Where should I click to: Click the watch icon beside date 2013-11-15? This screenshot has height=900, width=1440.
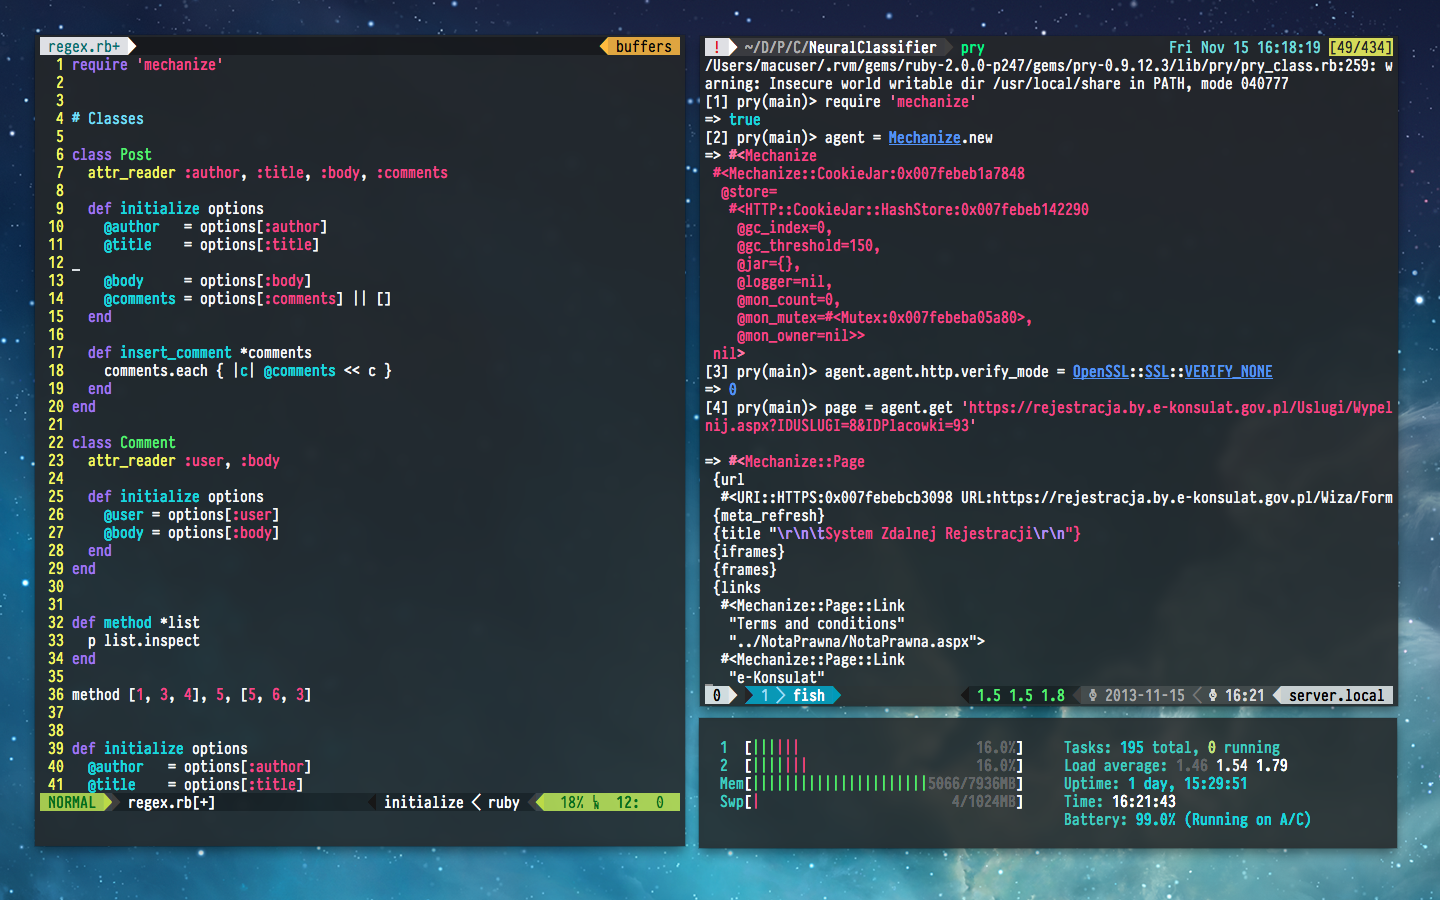[1093, 695]
